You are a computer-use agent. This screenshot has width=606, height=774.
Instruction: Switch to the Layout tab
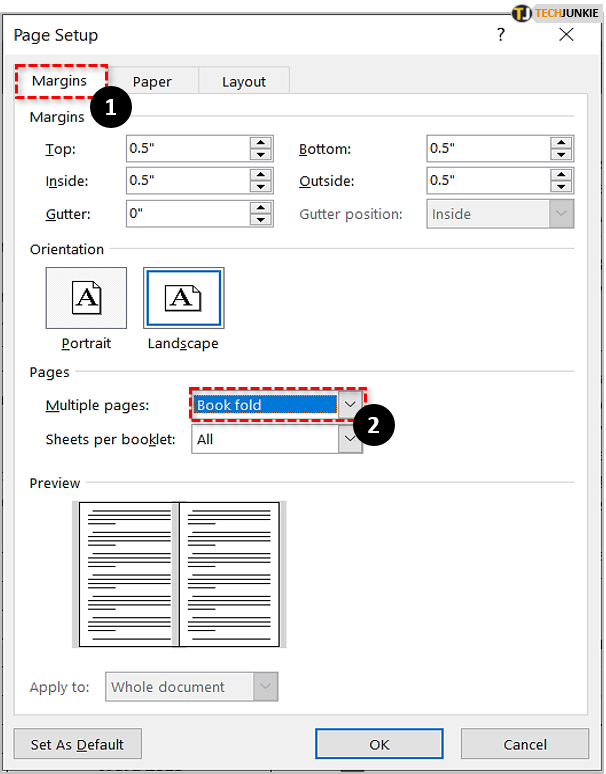(x=244, y=82)
